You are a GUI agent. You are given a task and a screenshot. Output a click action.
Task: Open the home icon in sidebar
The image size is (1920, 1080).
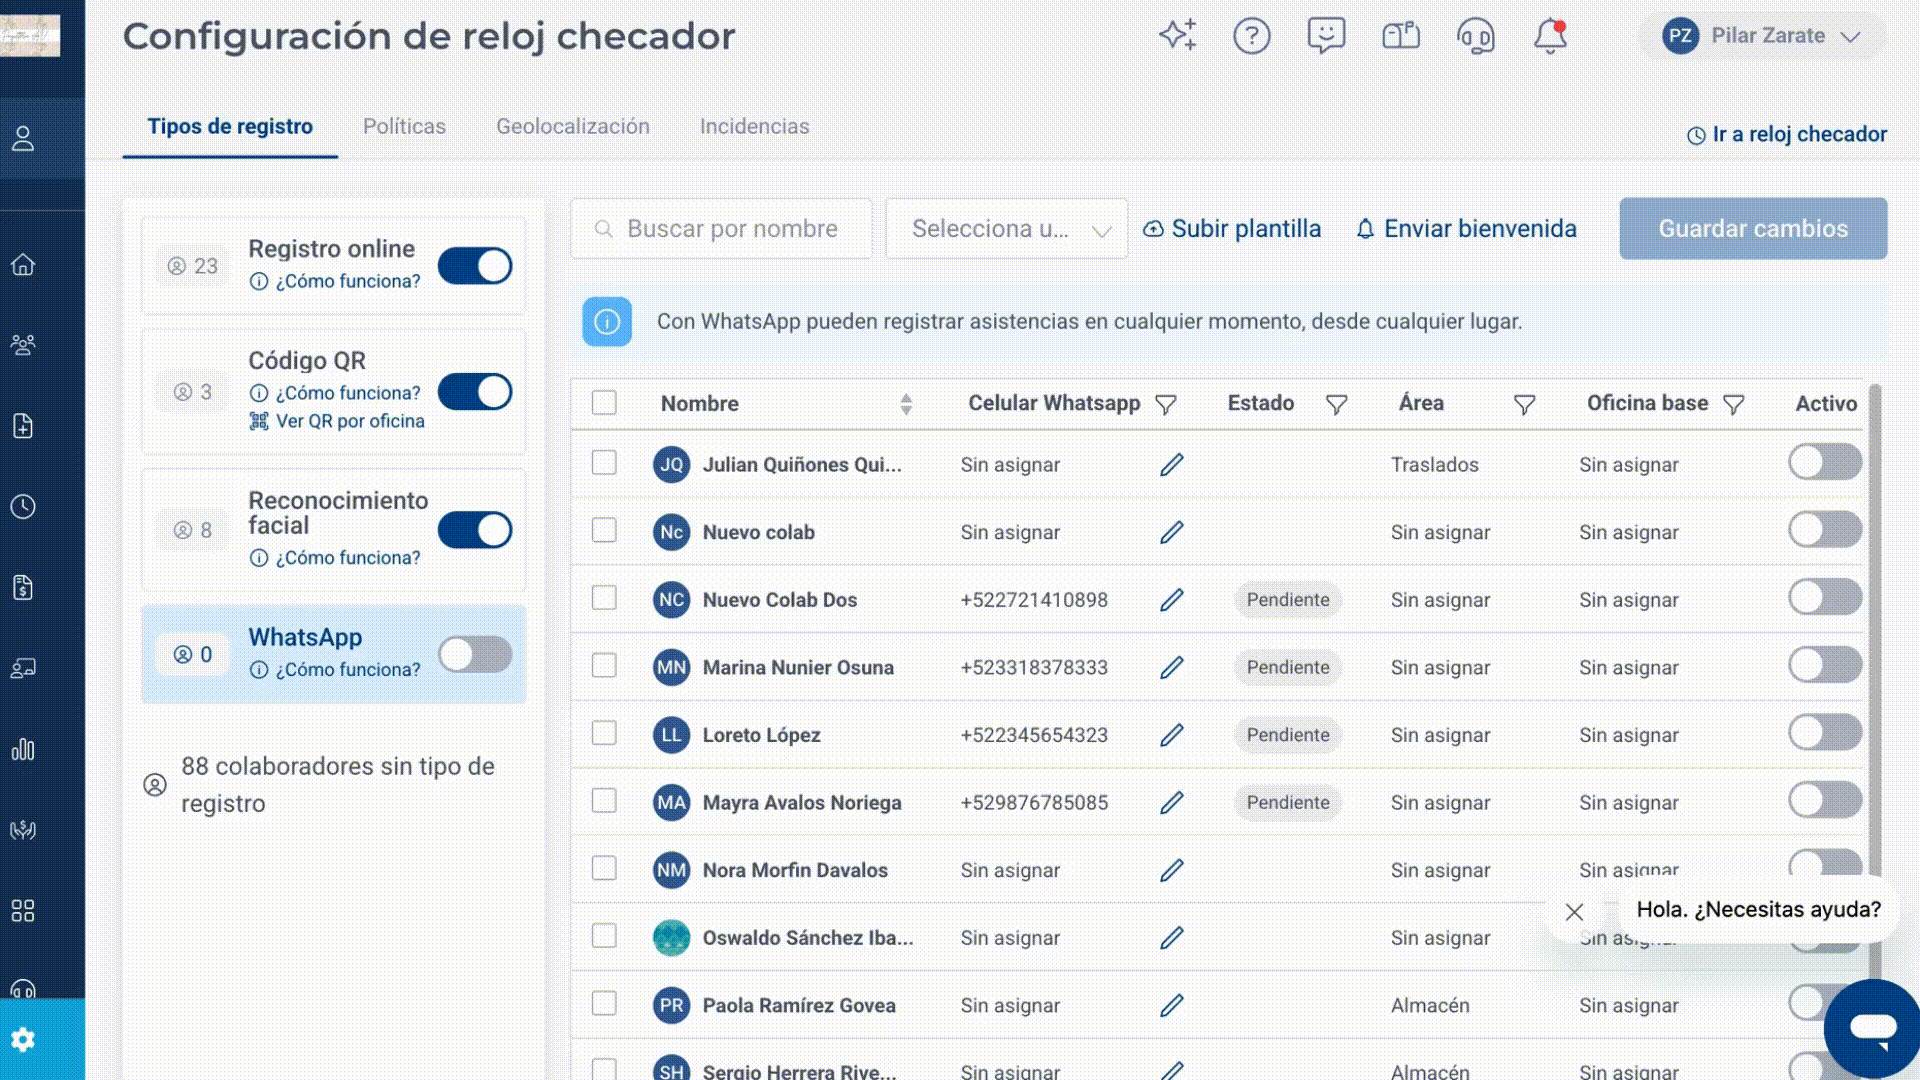(23, 264)
